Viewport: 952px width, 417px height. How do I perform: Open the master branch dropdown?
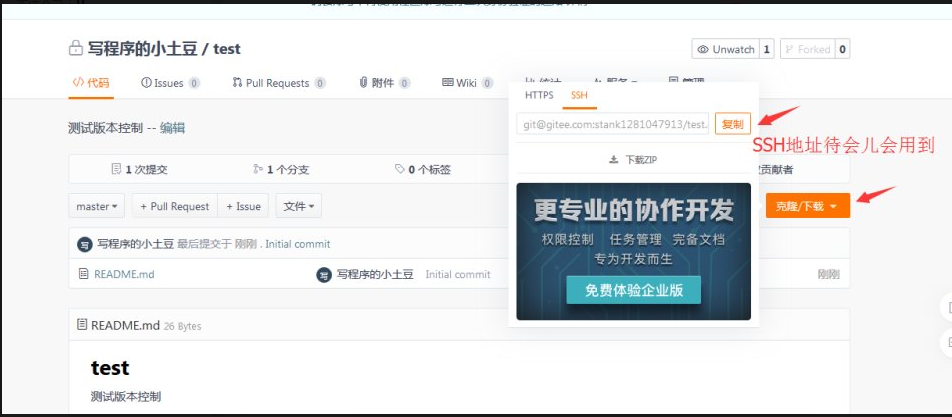coord(97,206)
